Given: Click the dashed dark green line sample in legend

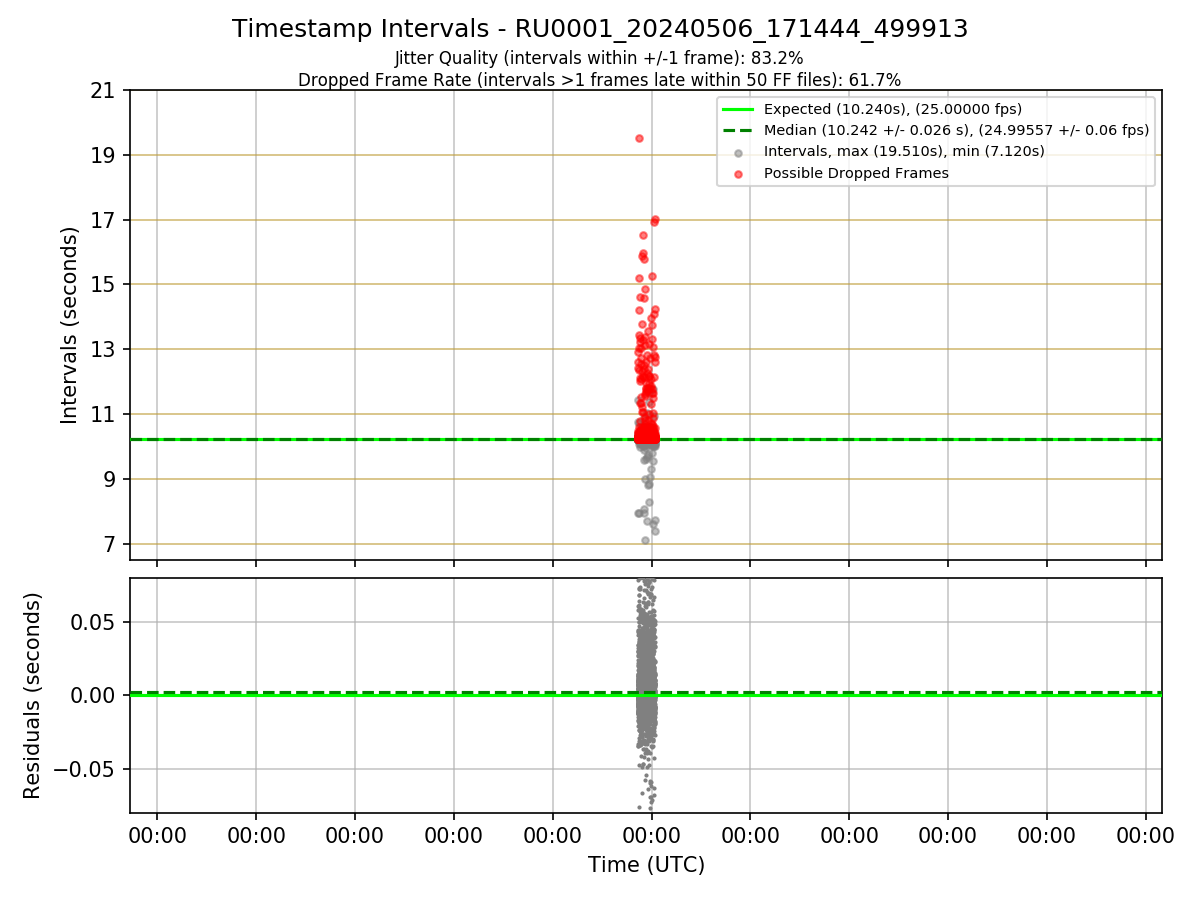Looking at the screenshot, I should click(738, 130).
